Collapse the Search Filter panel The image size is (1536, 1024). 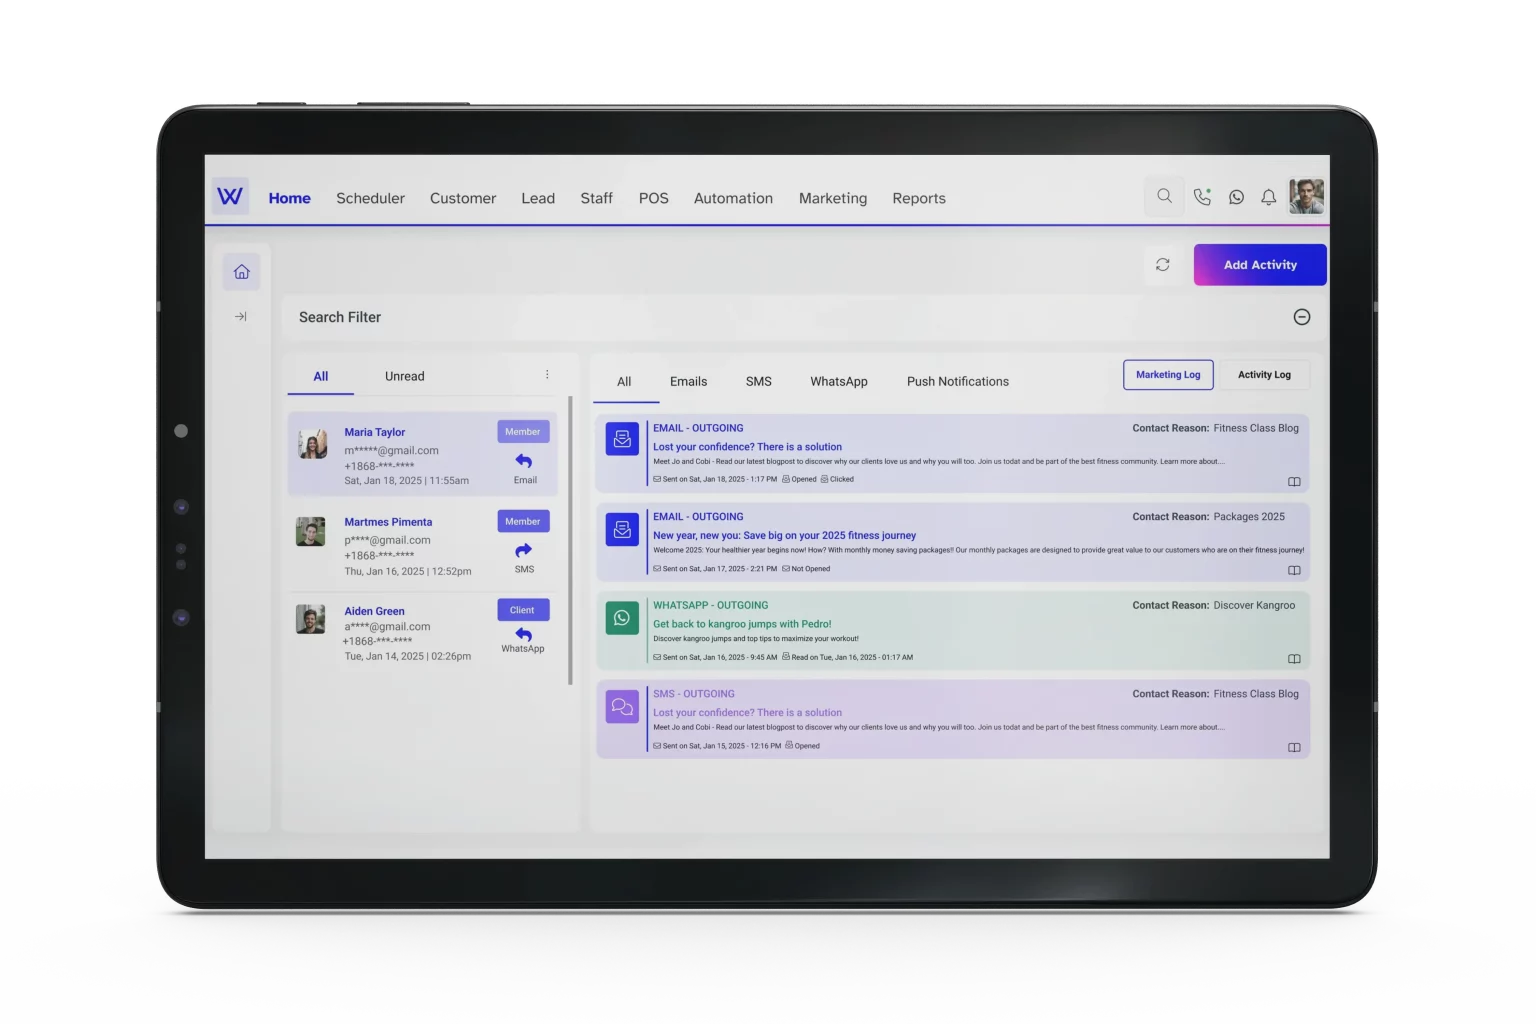1301,317
